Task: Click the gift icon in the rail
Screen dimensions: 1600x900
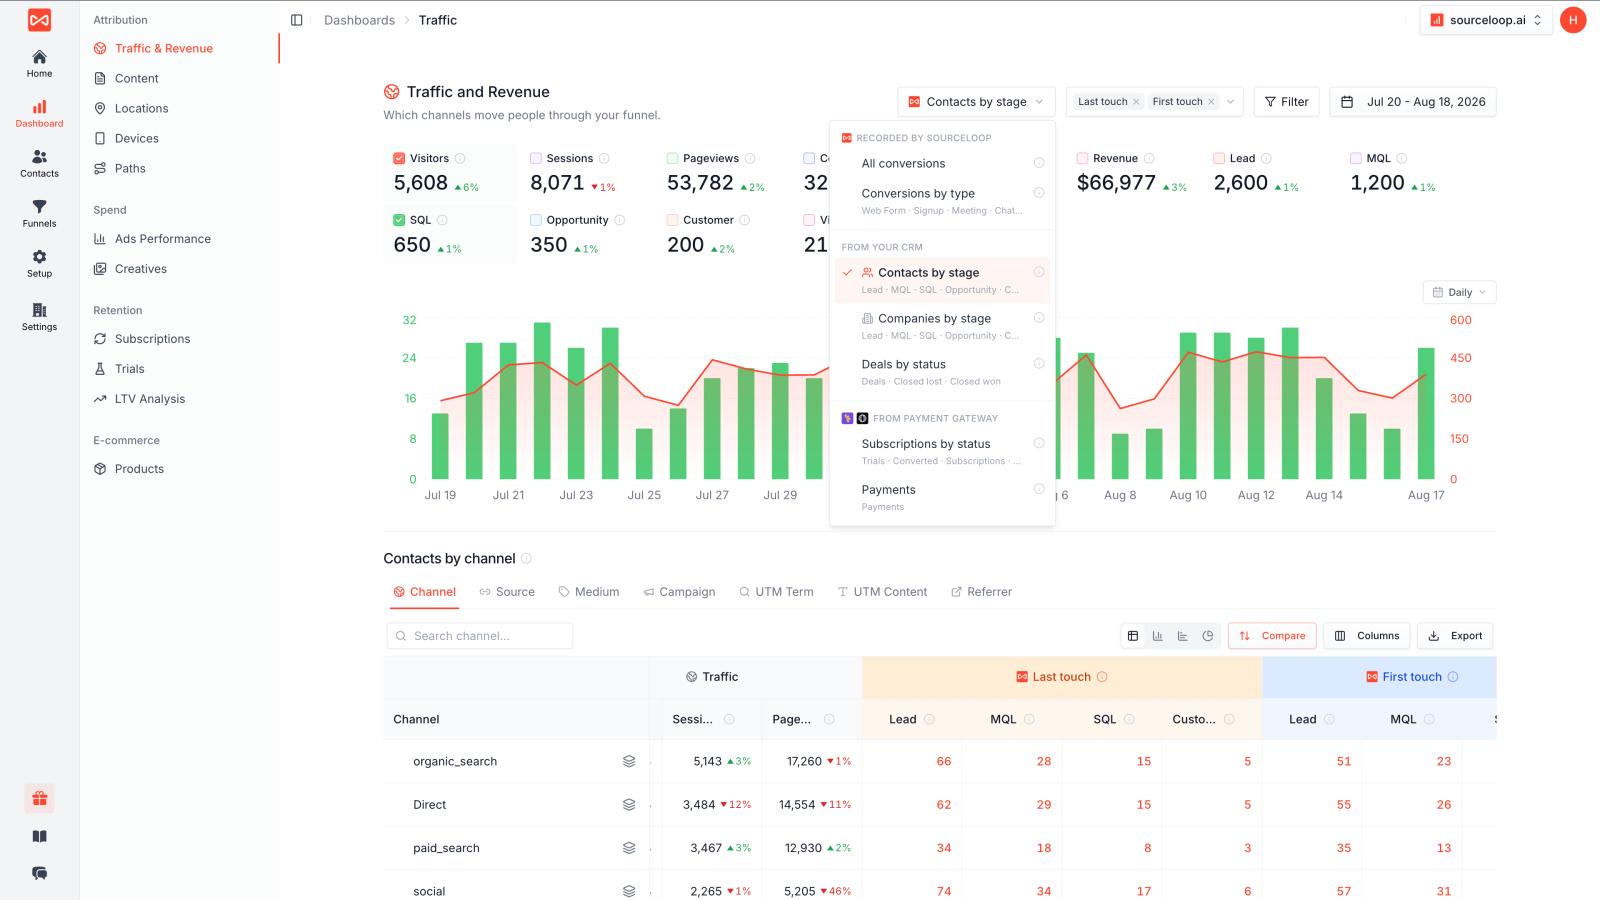Action: [x=39, y=798]
